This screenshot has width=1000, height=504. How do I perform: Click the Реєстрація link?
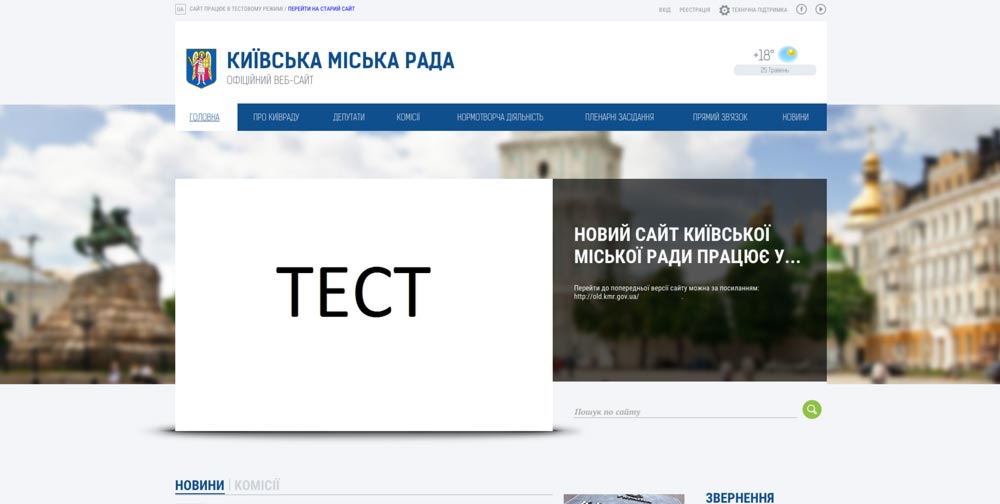click(x=694, y=10)
